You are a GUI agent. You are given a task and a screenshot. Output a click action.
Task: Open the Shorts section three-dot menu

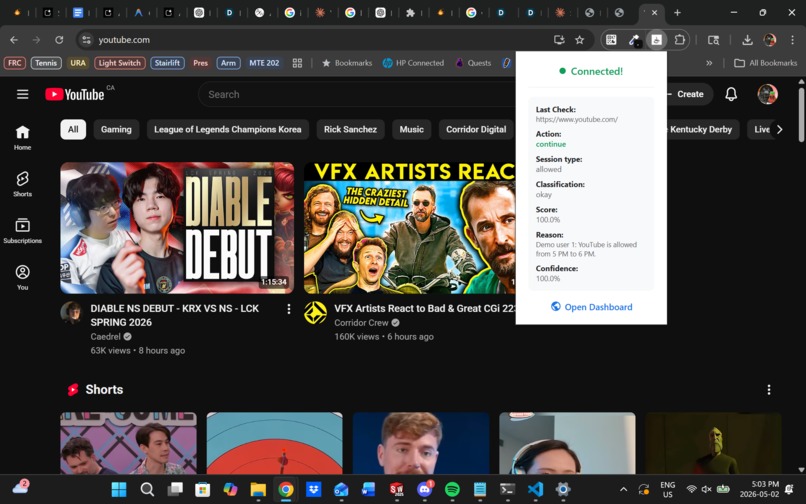(x=768, y=390)
